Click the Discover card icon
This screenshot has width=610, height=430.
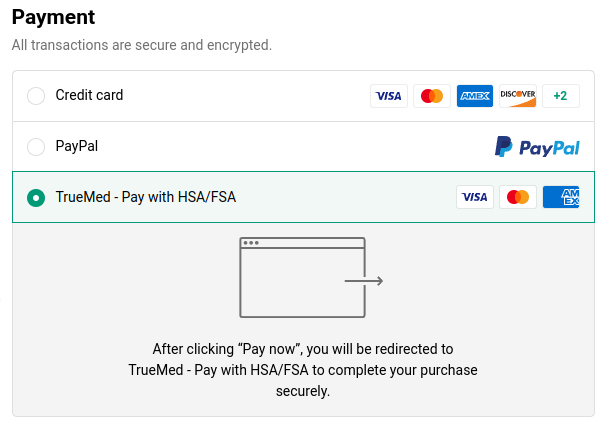pyautogui.click(x=518, y=96)
